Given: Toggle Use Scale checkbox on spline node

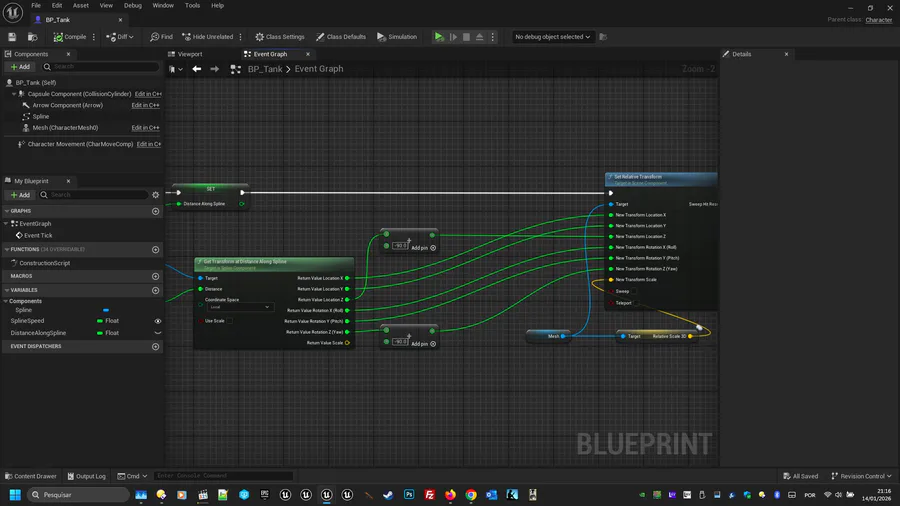Looking at the screenshot, I should 229,321.
